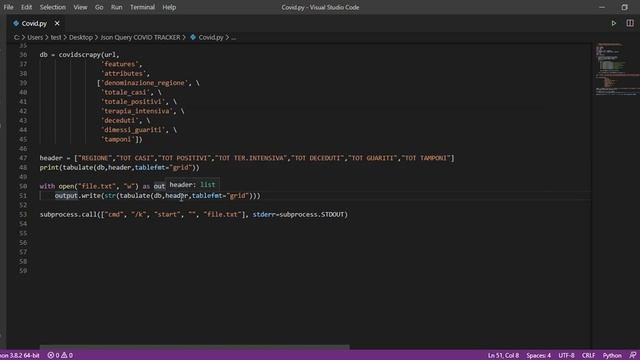The height and width of the screenshot is (360, 640).
Task: Click the "REGIONE" header string
Action: [96, 158]
